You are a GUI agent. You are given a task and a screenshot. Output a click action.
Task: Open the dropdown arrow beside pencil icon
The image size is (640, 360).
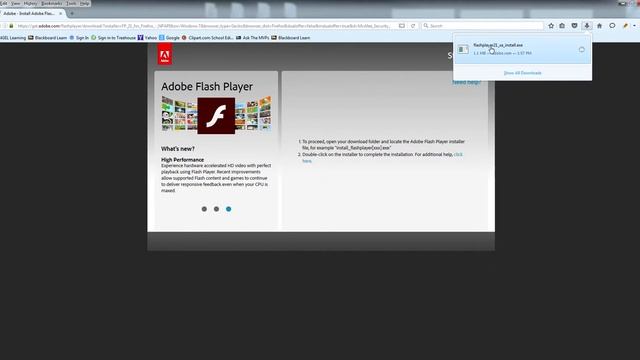(x=634, y=26)
